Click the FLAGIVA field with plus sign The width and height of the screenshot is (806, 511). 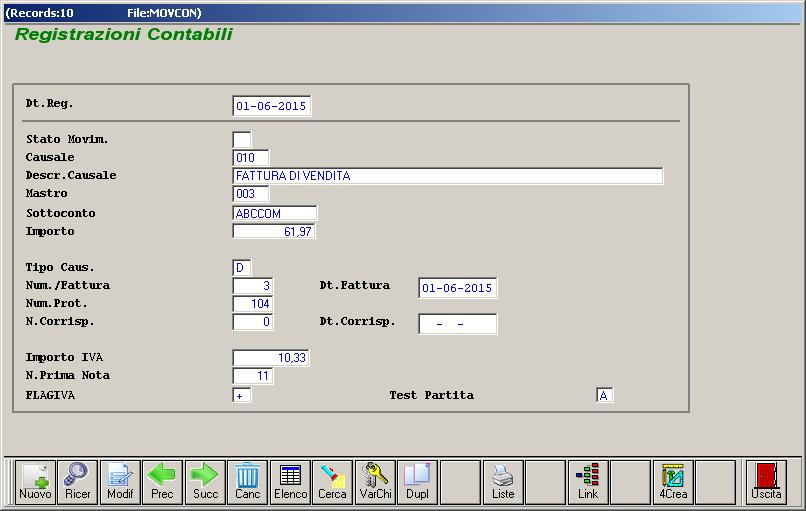point(242,395)
